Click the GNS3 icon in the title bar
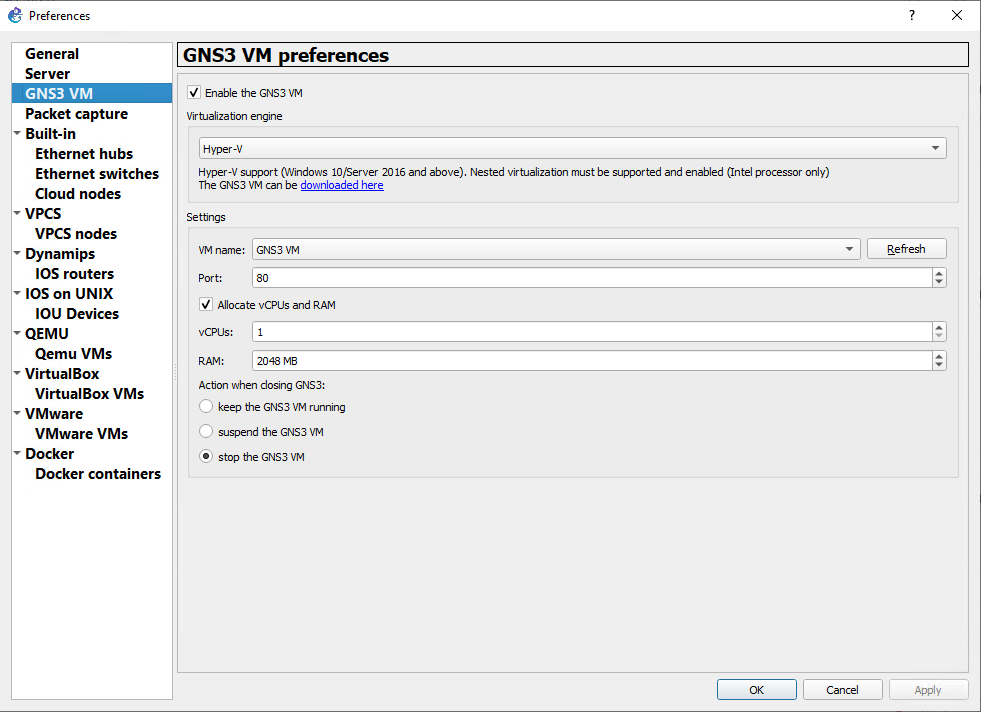981x712 pixels. (14, 15)
